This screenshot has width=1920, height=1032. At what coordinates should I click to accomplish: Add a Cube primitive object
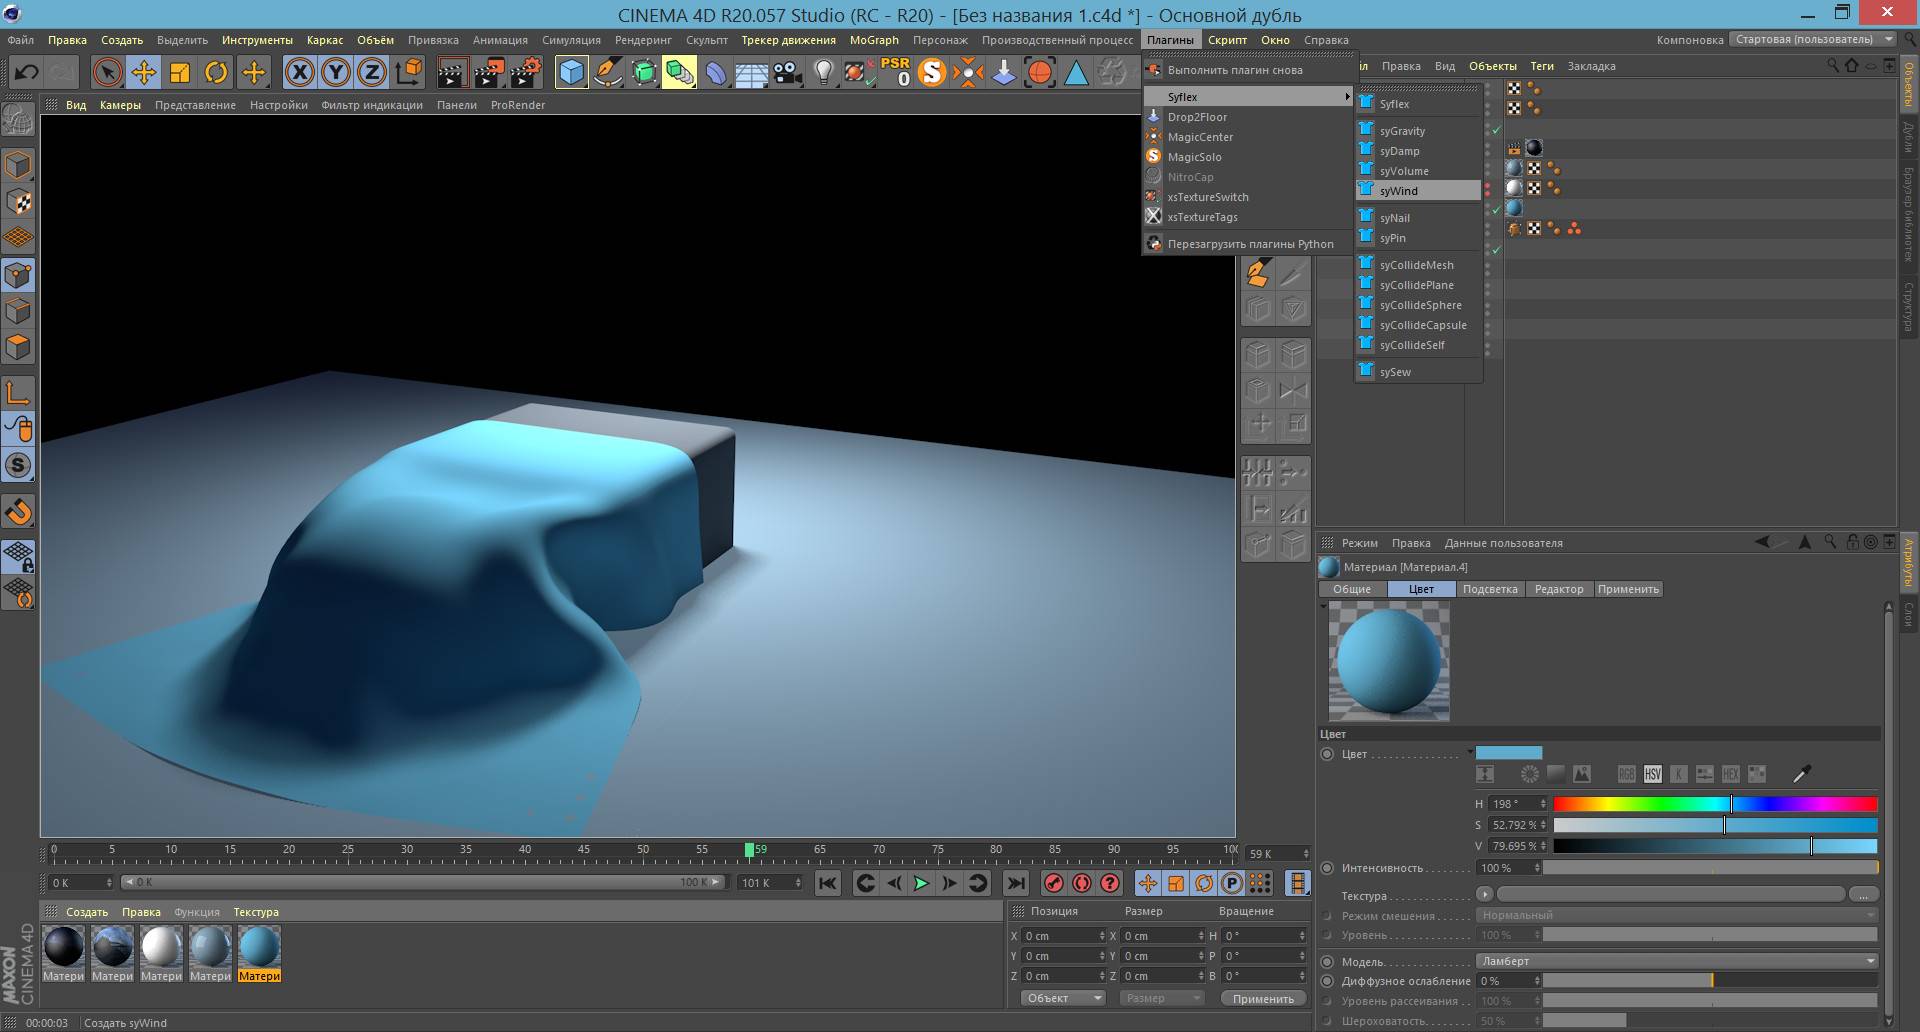click(x=571, y=72)
